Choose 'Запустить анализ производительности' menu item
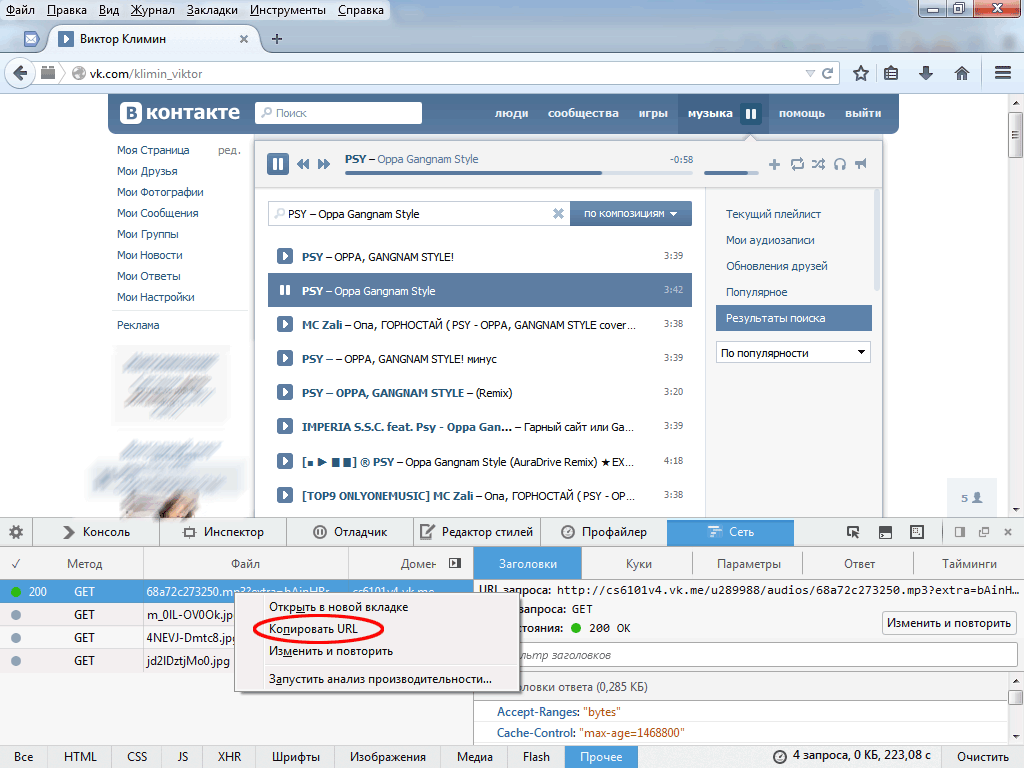The width and height of the screenshot is (1024, 768). point(380,679)
